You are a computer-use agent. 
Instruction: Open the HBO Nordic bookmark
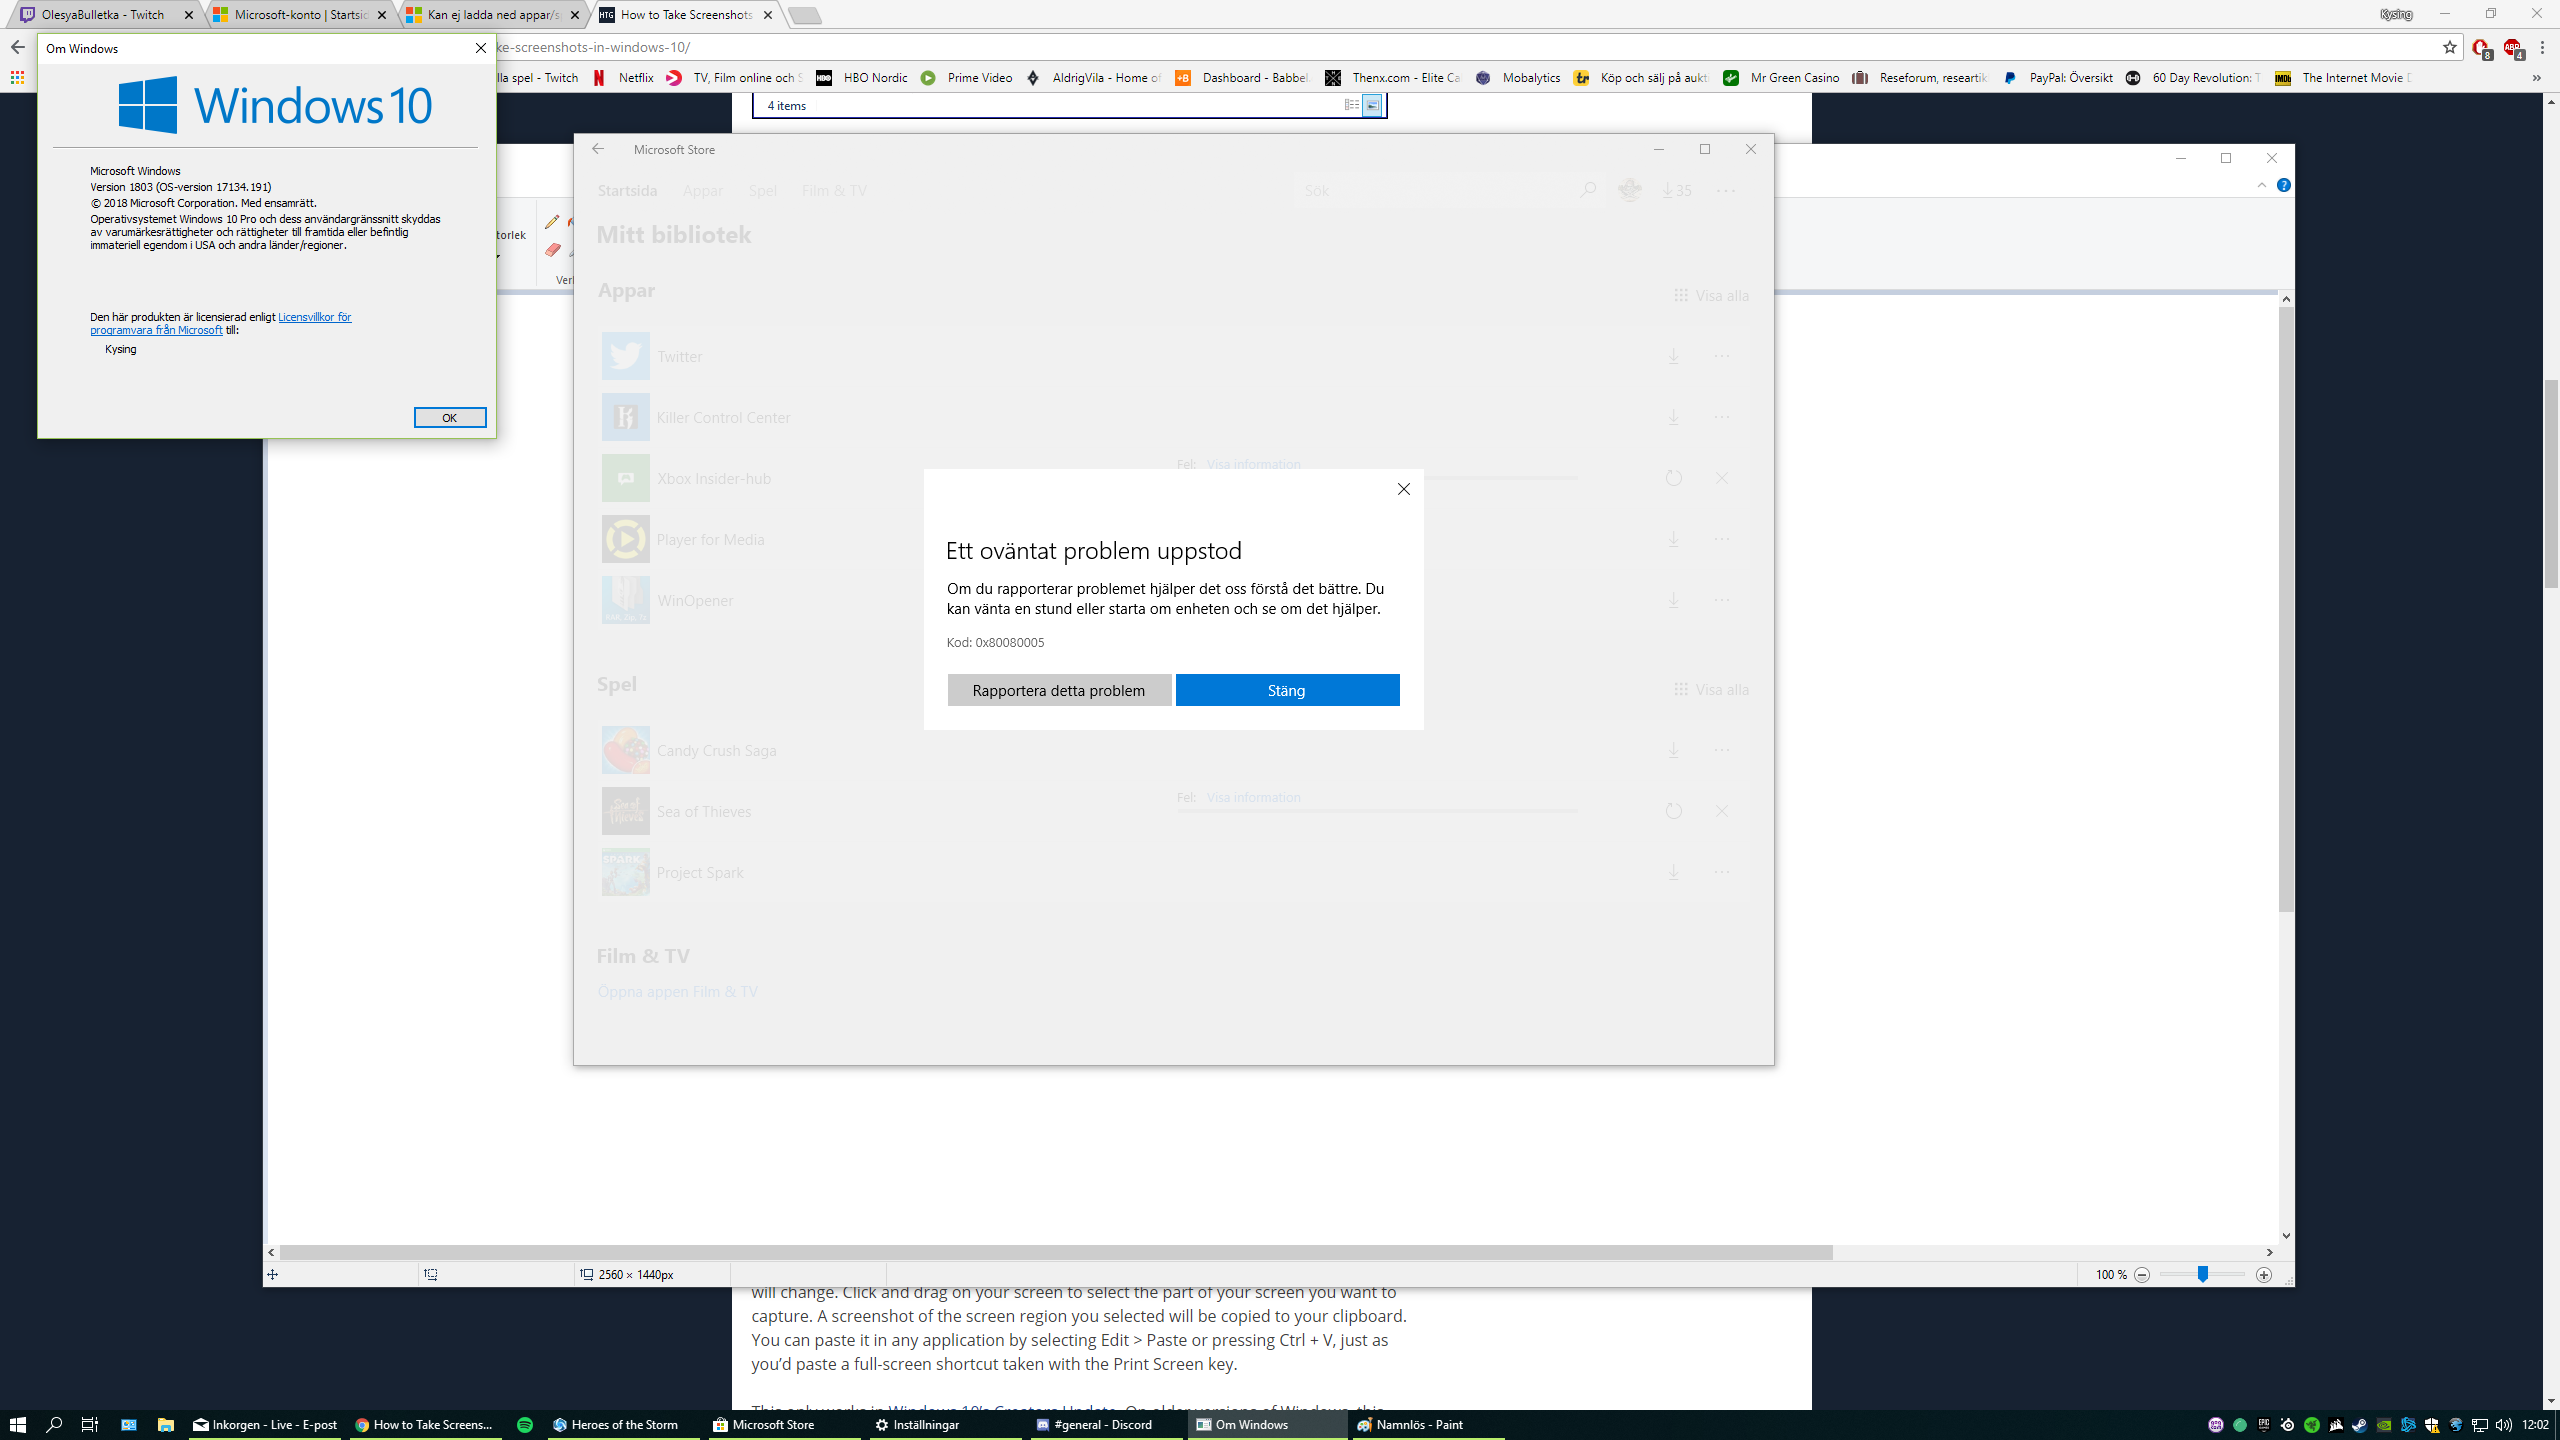point(862,78)
